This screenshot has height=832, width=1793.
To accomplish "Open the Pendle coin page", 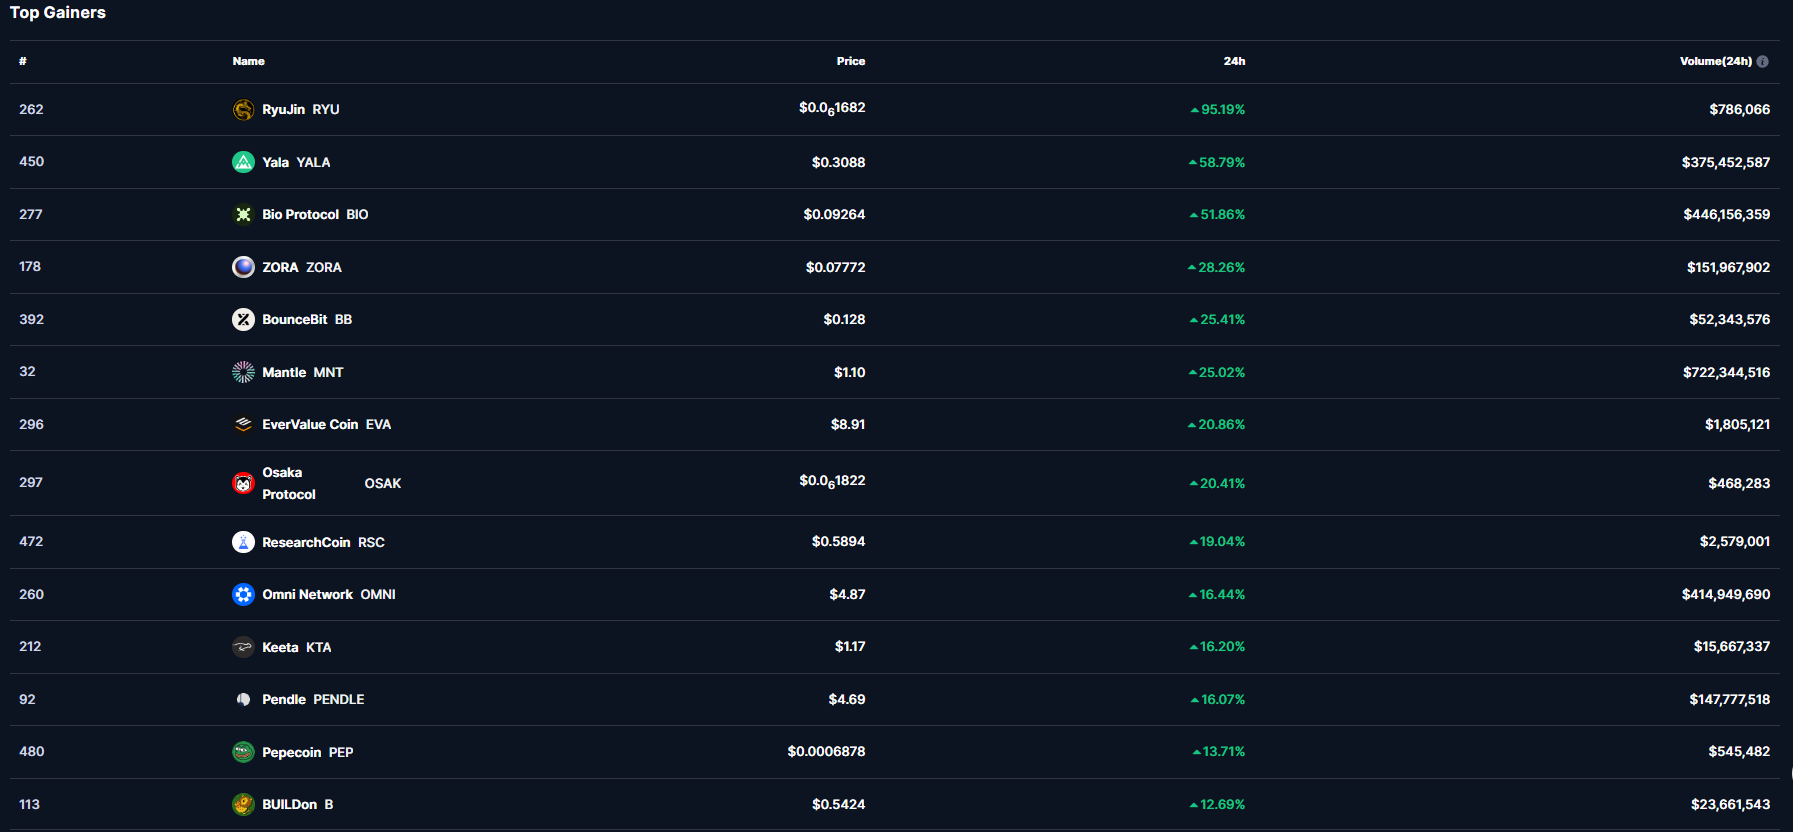I will 284,700.
